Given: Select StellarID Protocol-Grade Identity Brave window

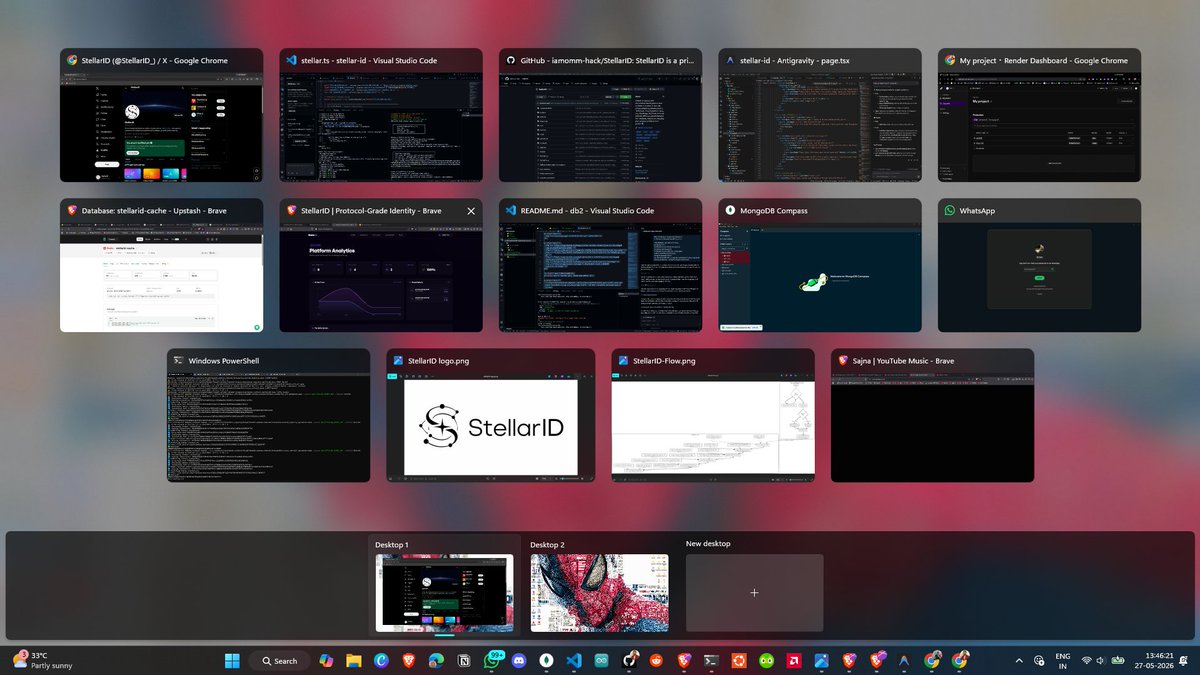Looking at the screenshot, I should 381,265.
